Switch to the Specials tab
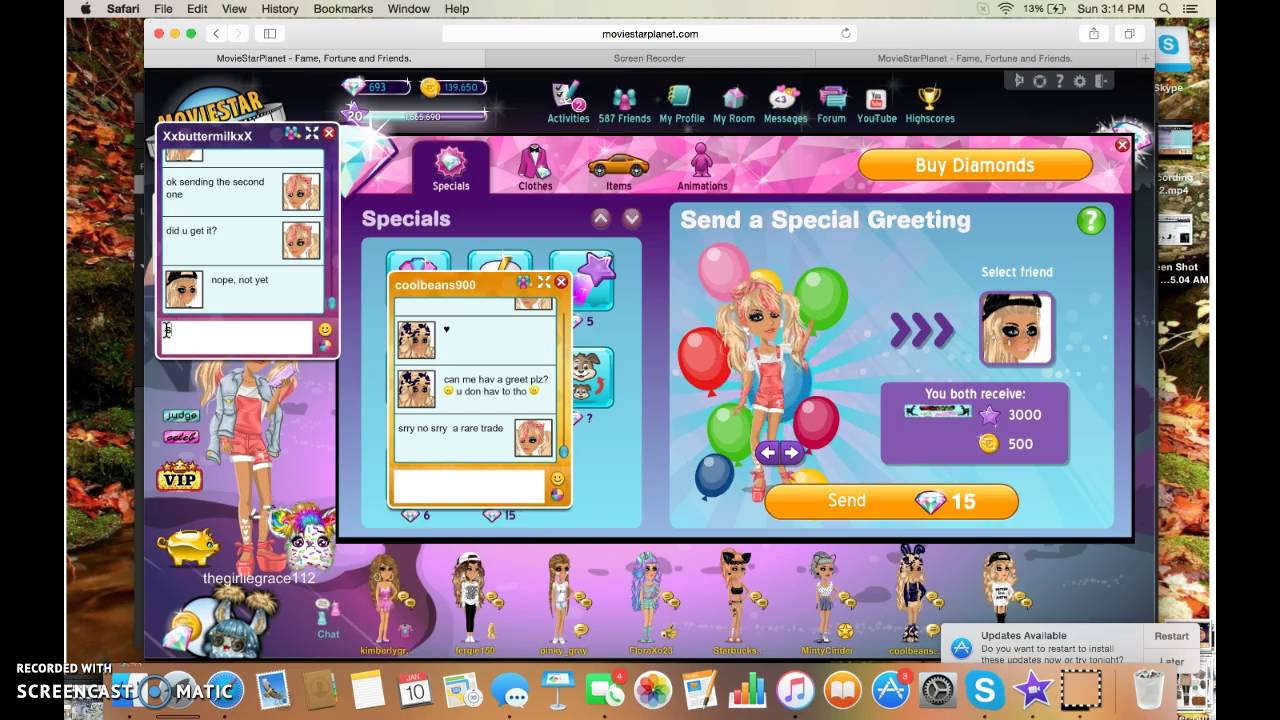 point(451,167)
